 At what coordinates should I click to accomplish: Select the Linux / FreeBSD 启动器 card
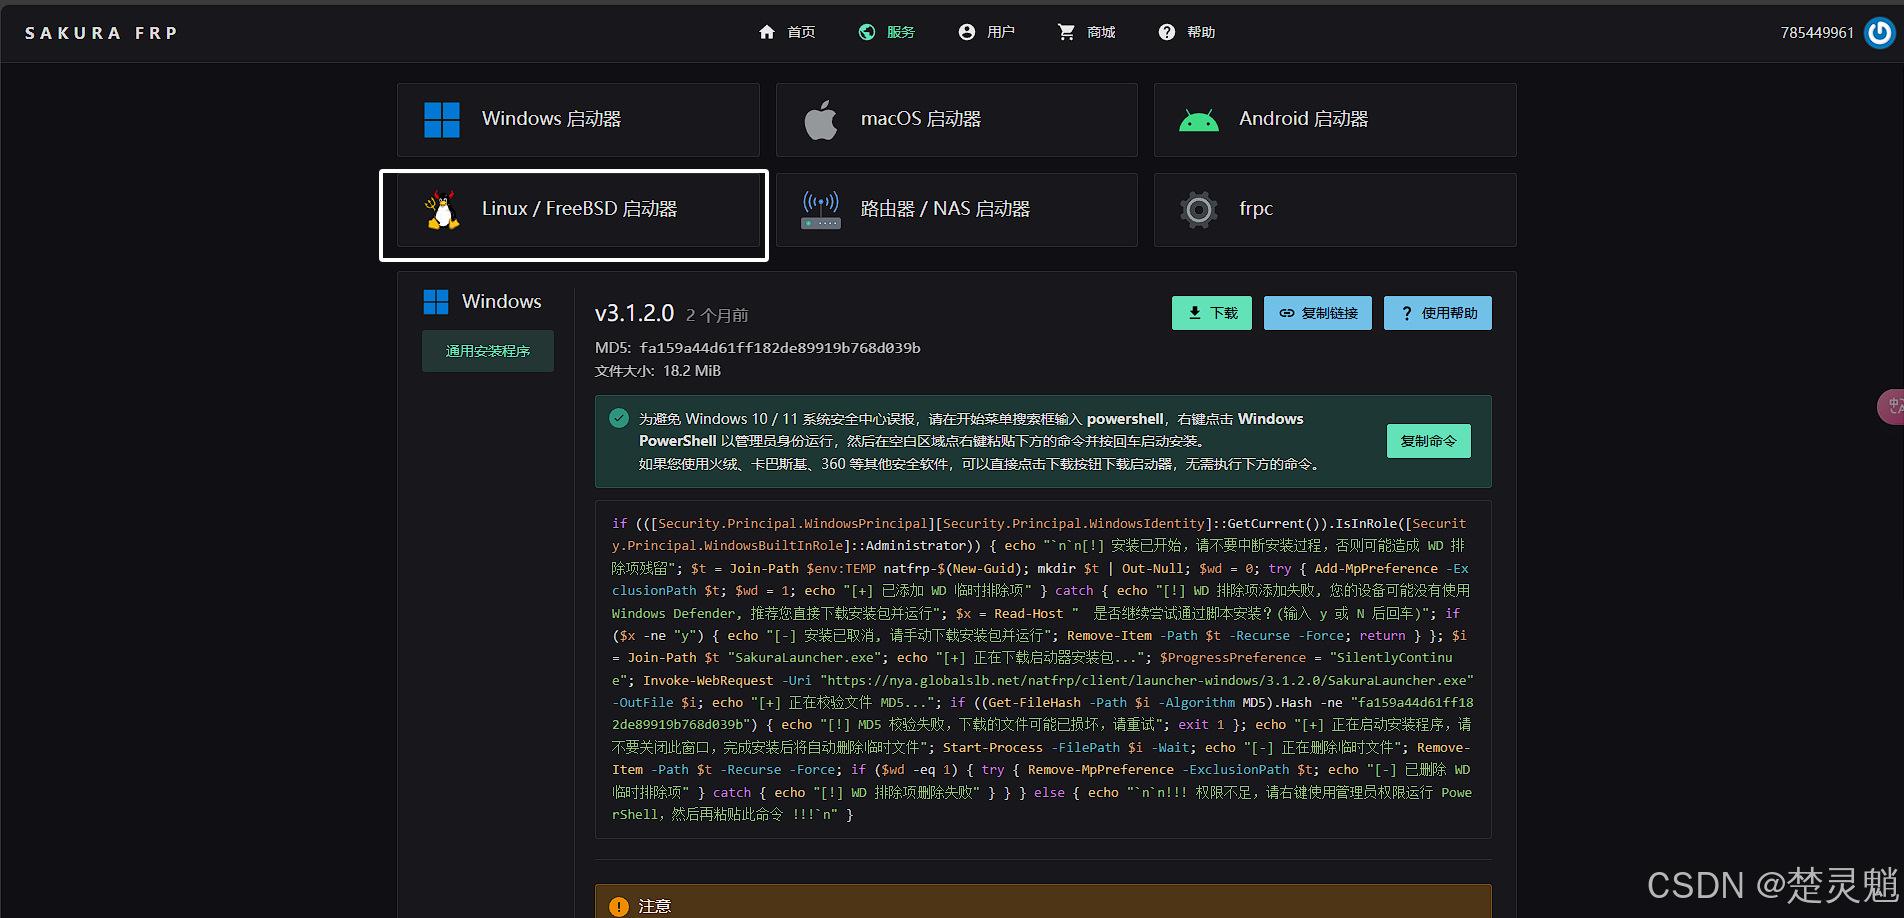coord(578,210)
